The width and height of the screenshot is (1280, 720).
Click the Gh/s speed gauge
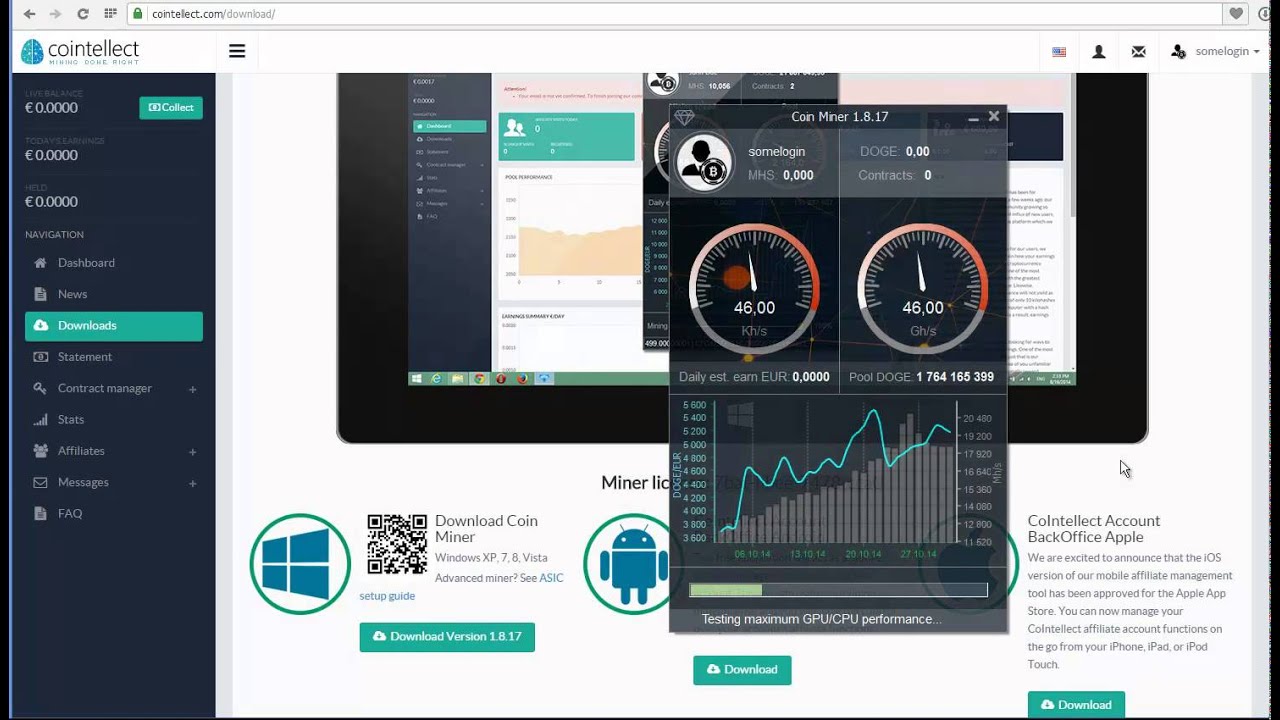922,289
